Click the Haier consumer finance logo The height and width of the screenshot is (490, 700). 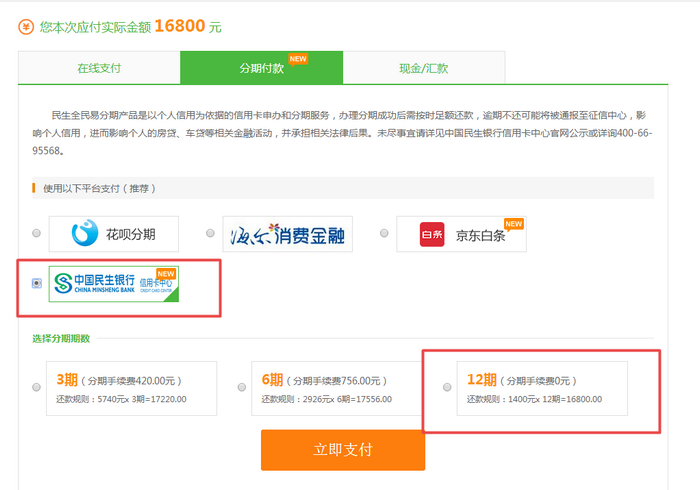click(x=284, y=234)
